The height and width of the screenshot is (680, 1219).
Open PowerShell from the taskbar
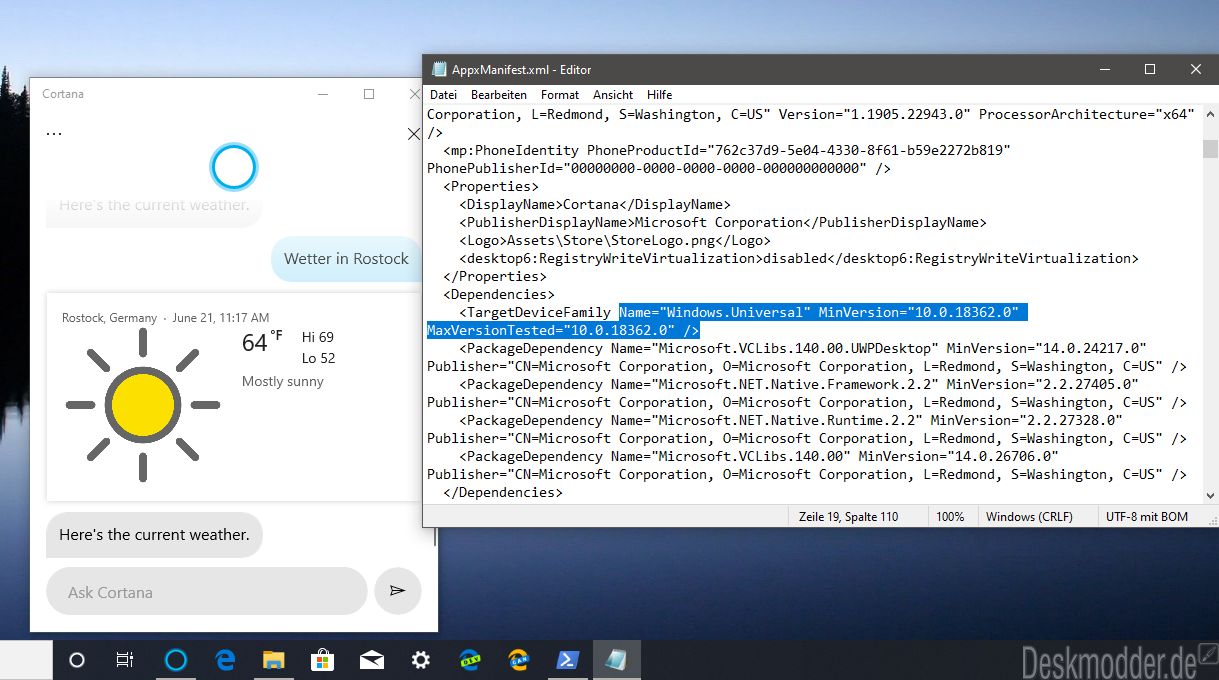568,660
